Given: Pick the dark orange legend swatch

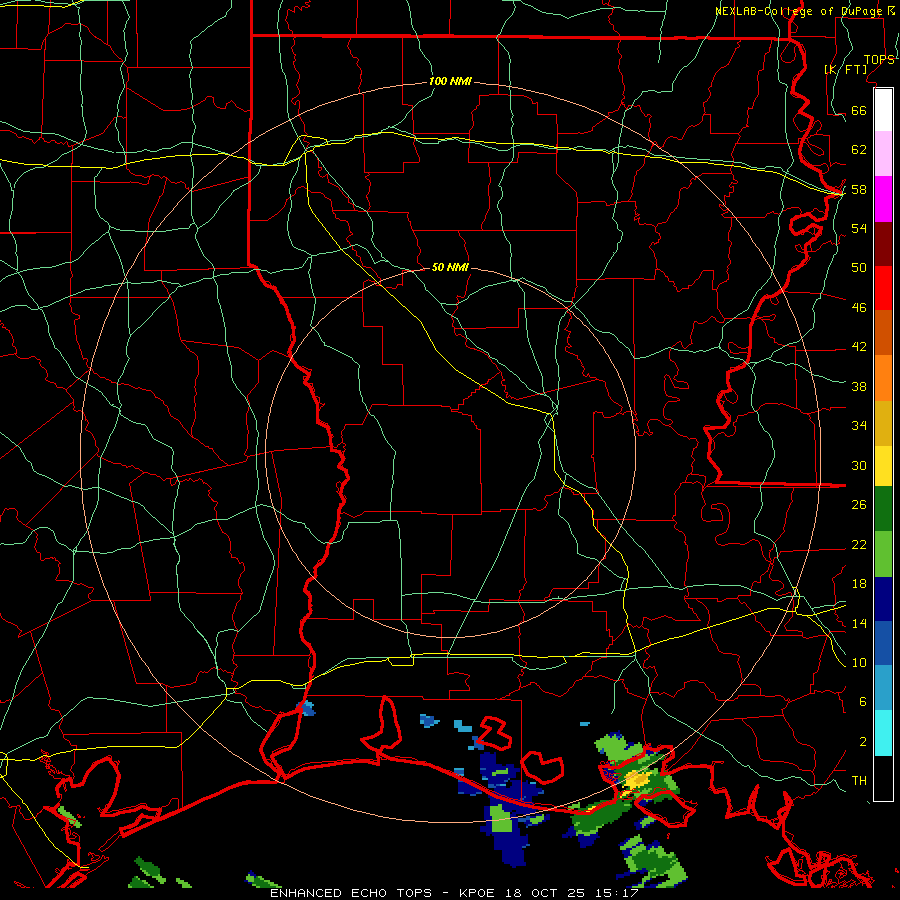Looking at the screenshot, I should (883, 333).
